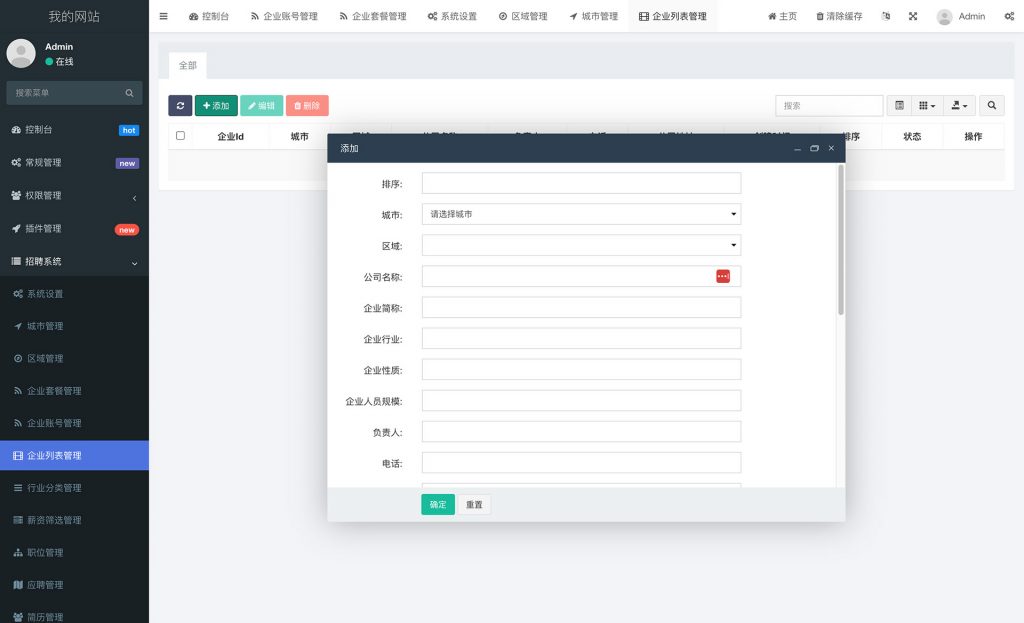Image resolution: width=1024 pixels, height=623 pixels.
Task: Open the 区域 dropdown in the dialog
Action: coord(580,244)
